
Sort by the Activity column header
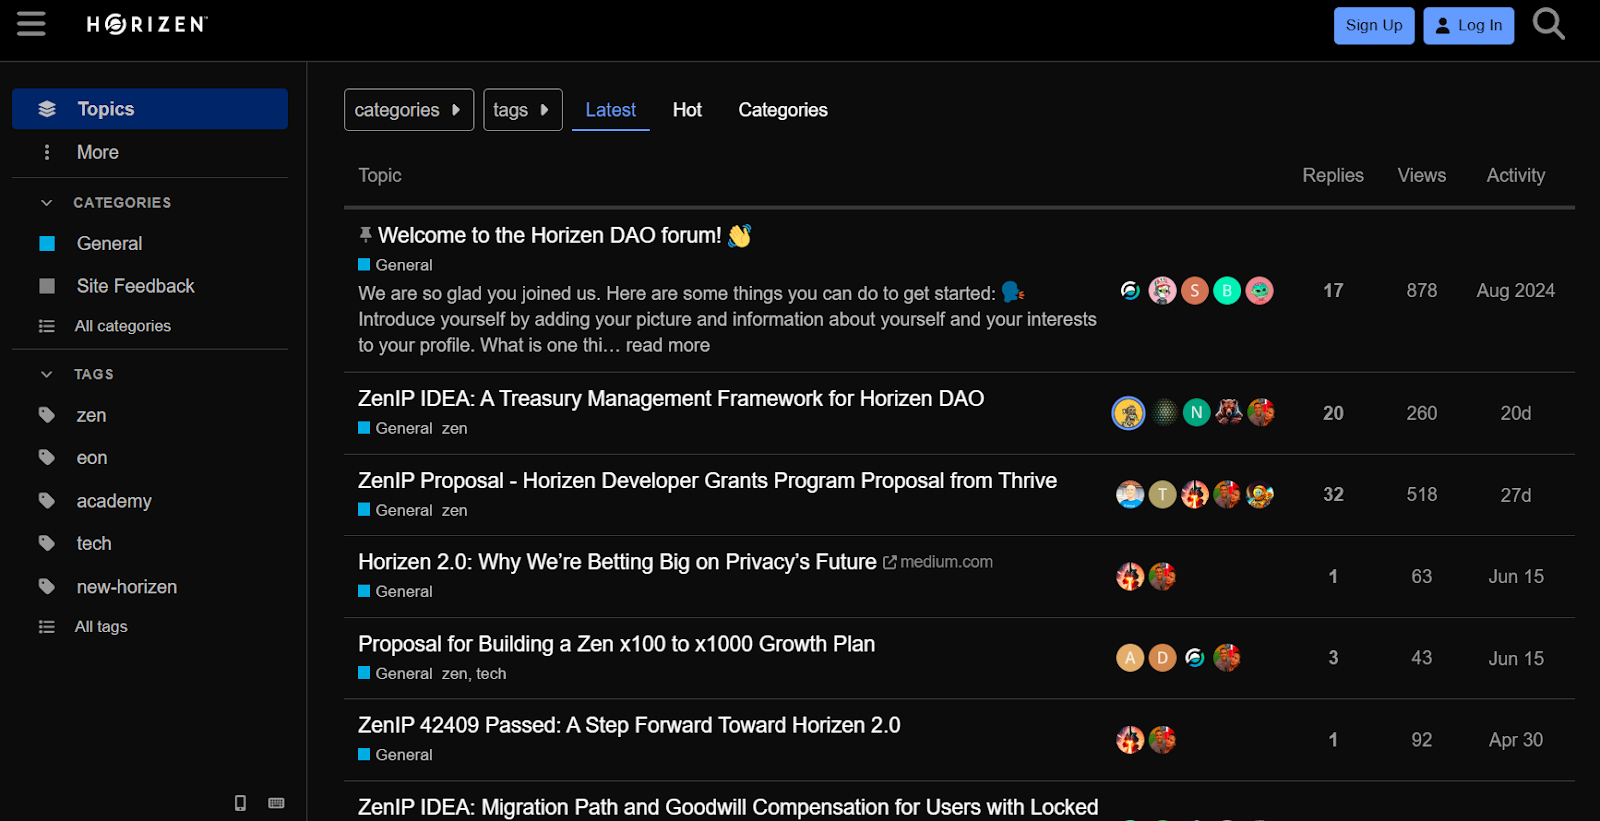pos(1516,175)
